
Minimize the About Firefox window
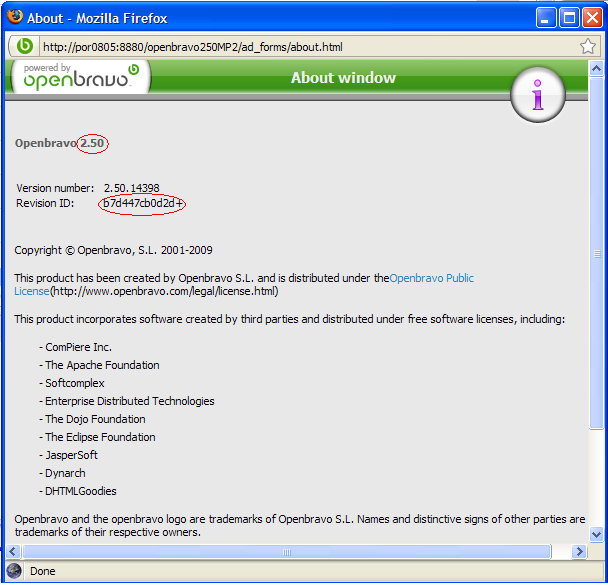pos(546,17)
